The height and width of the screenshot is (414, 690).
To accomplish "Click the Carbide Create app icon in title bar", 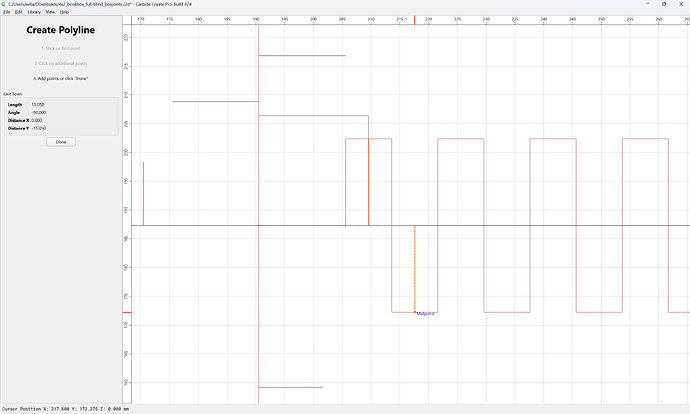I will coord(4,4).
